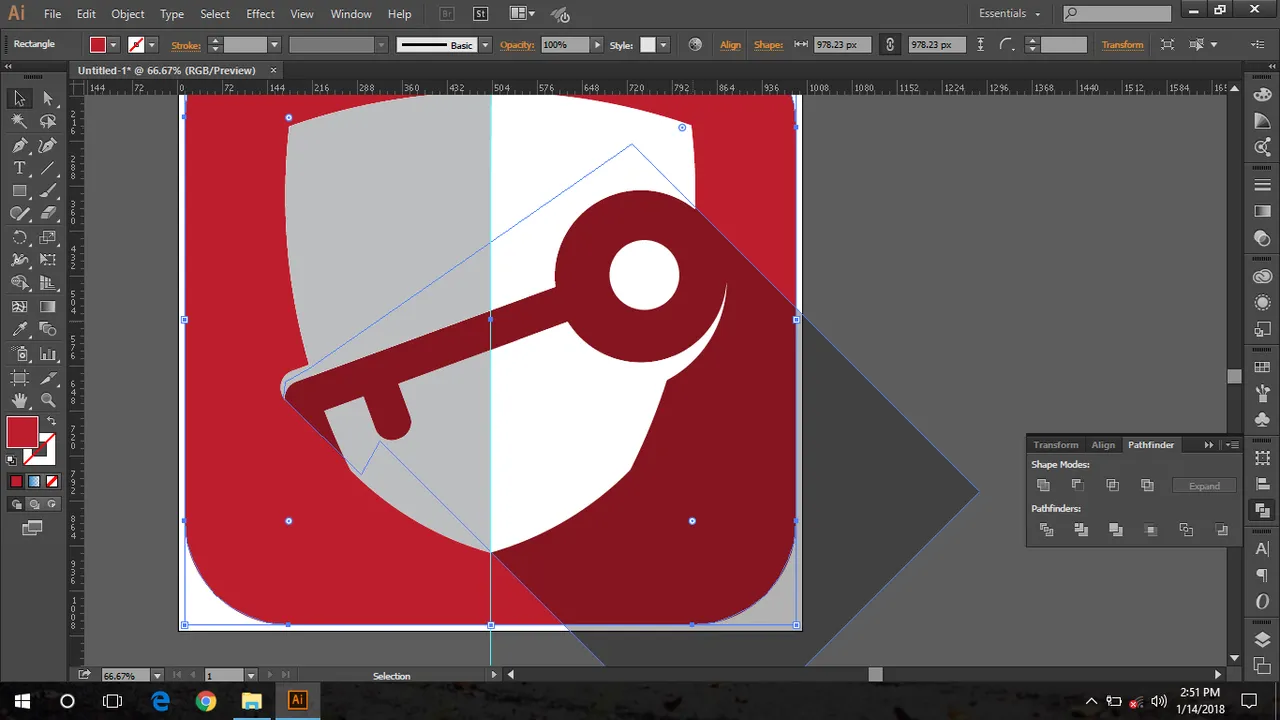Open the Effect menu

pyautogui.click(x=260, y=14)
